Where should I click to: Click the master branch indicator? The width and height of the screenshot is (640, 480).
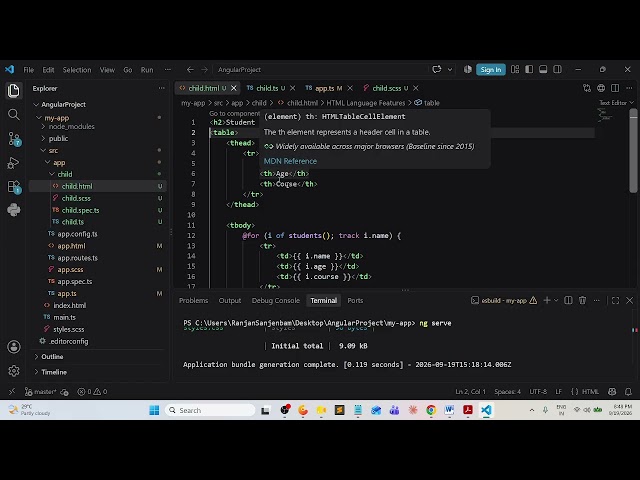coord(40,392)
